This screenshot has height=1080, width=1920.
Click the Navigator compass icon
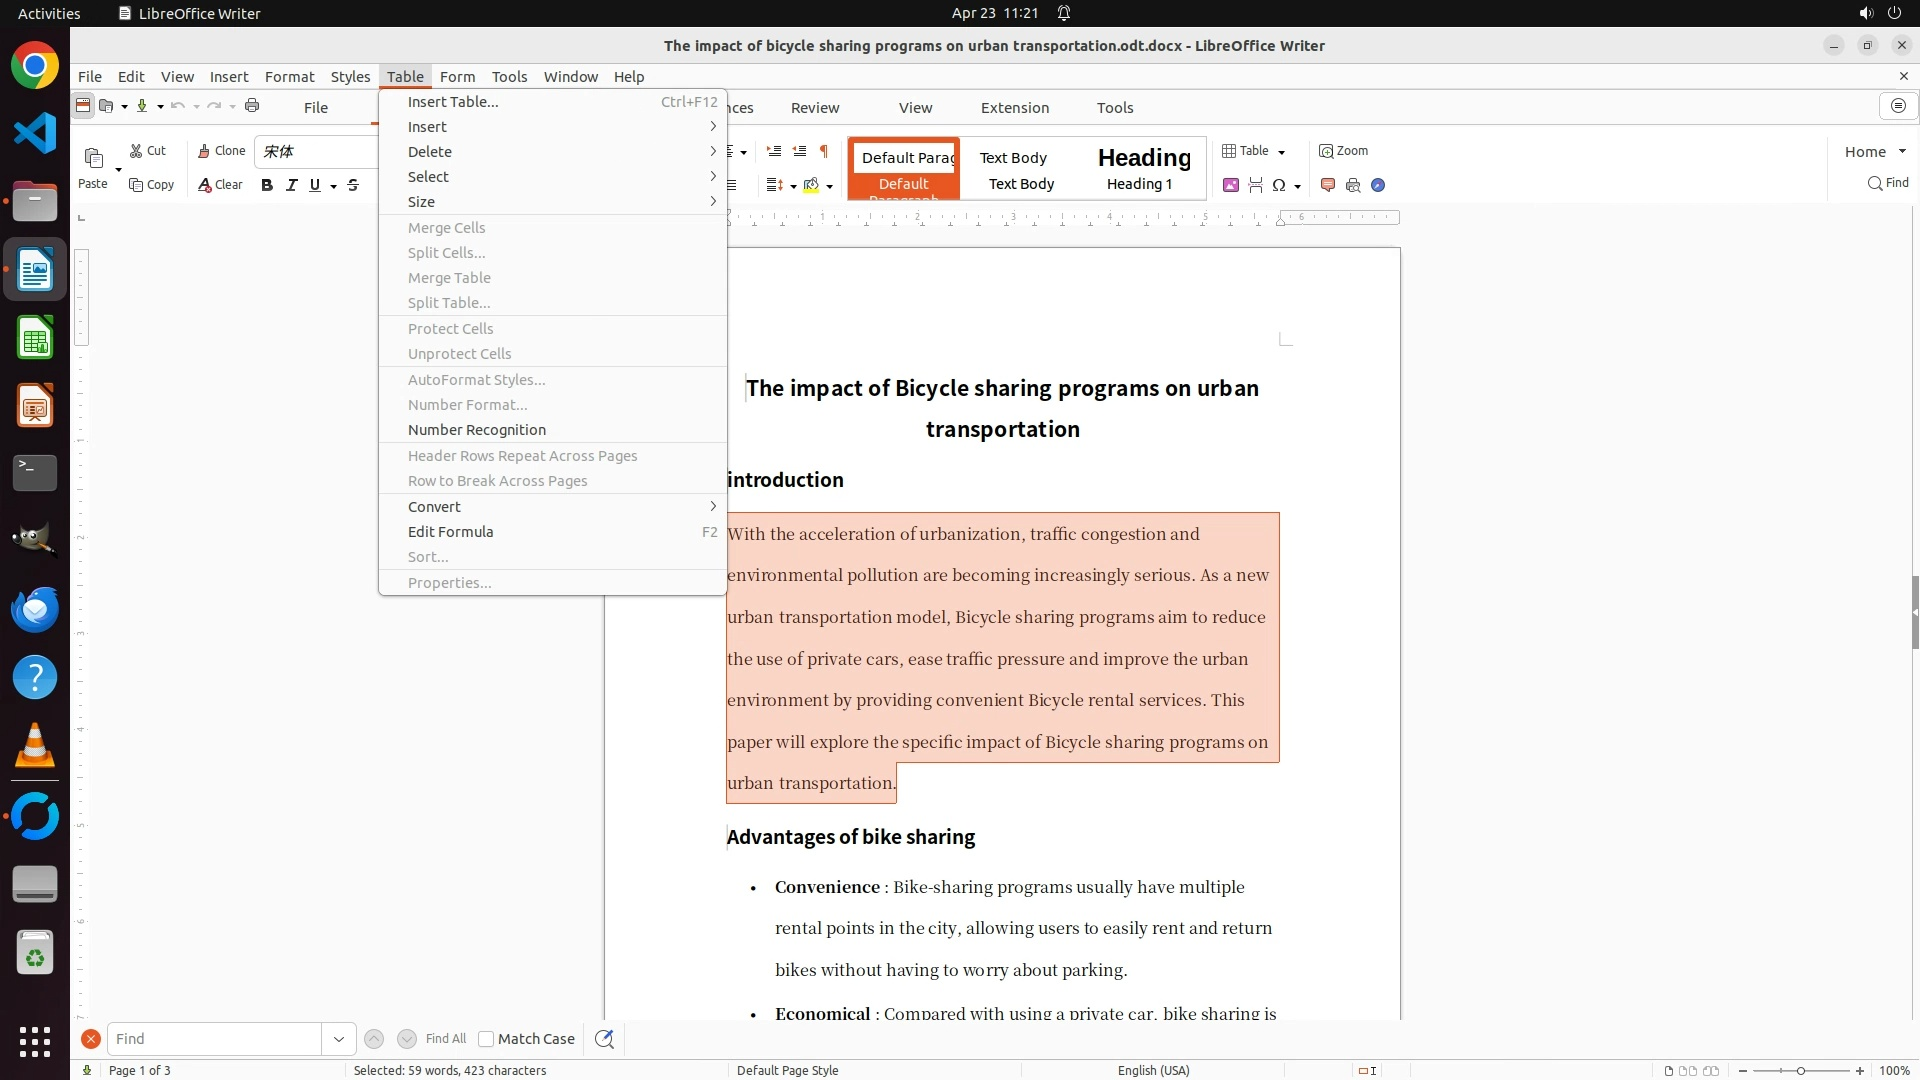(1378, 185)
